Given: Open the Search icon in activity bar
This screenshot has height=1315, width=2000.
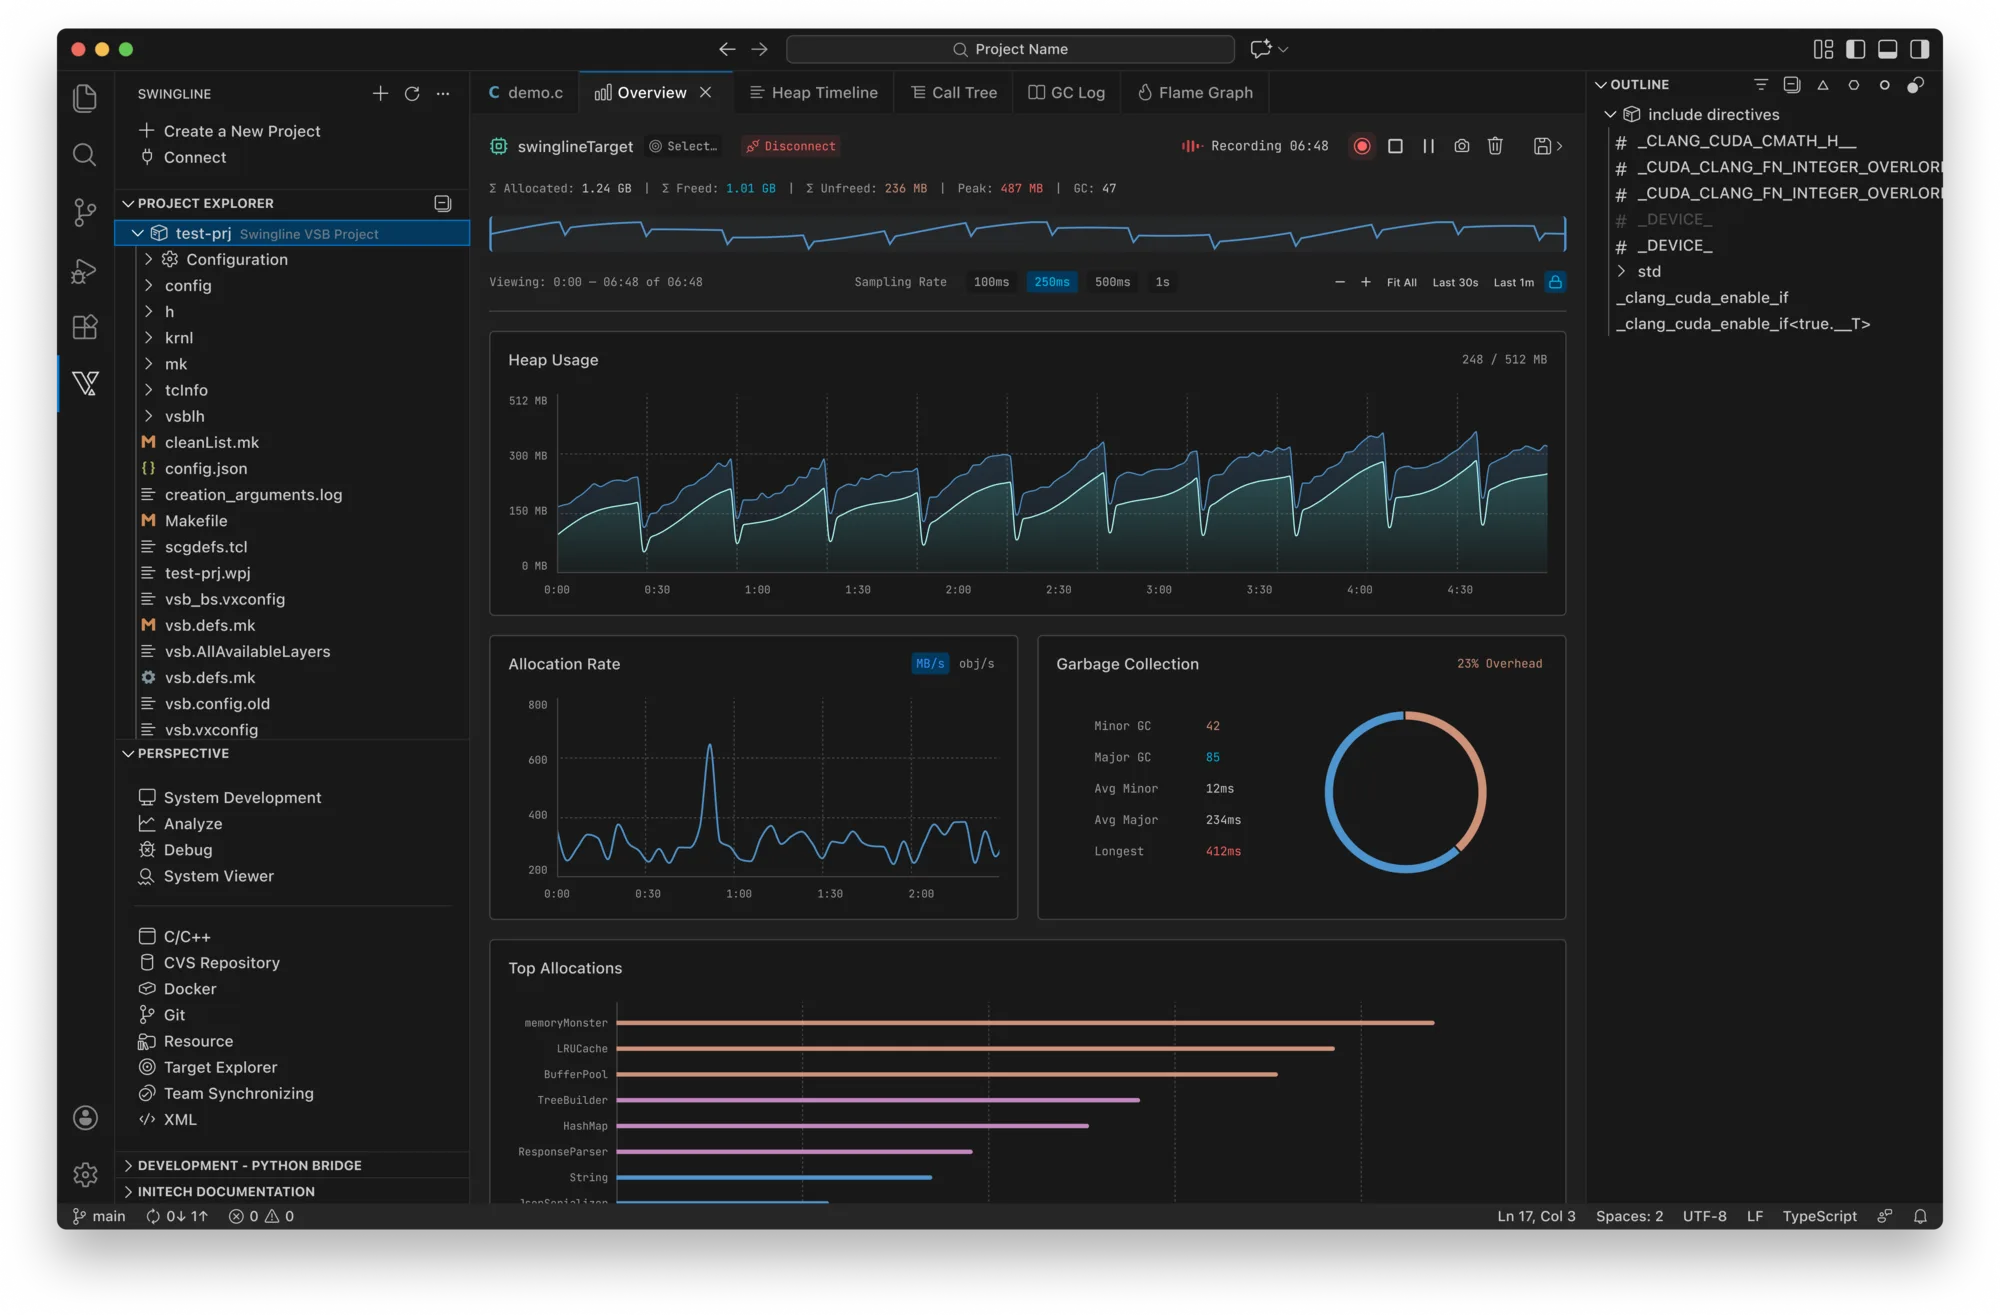Looking at the screenshot, I should [85, 154].
